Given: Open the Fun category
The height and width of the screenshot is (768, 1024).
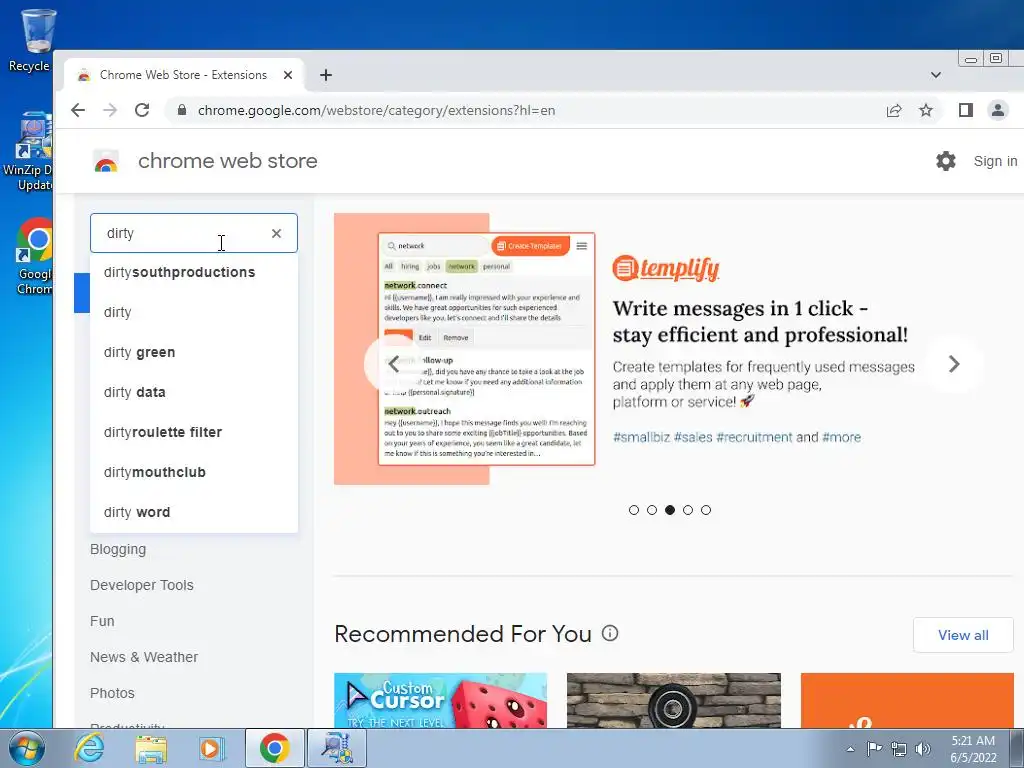Looking at the screenshot, I should tap(103, 621).
